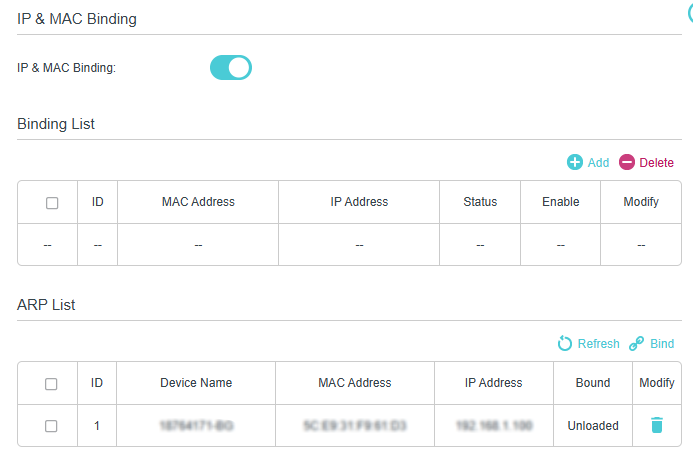
Task: Click the Enable column header
Action: pyautogui.click(x=560, y=202)
